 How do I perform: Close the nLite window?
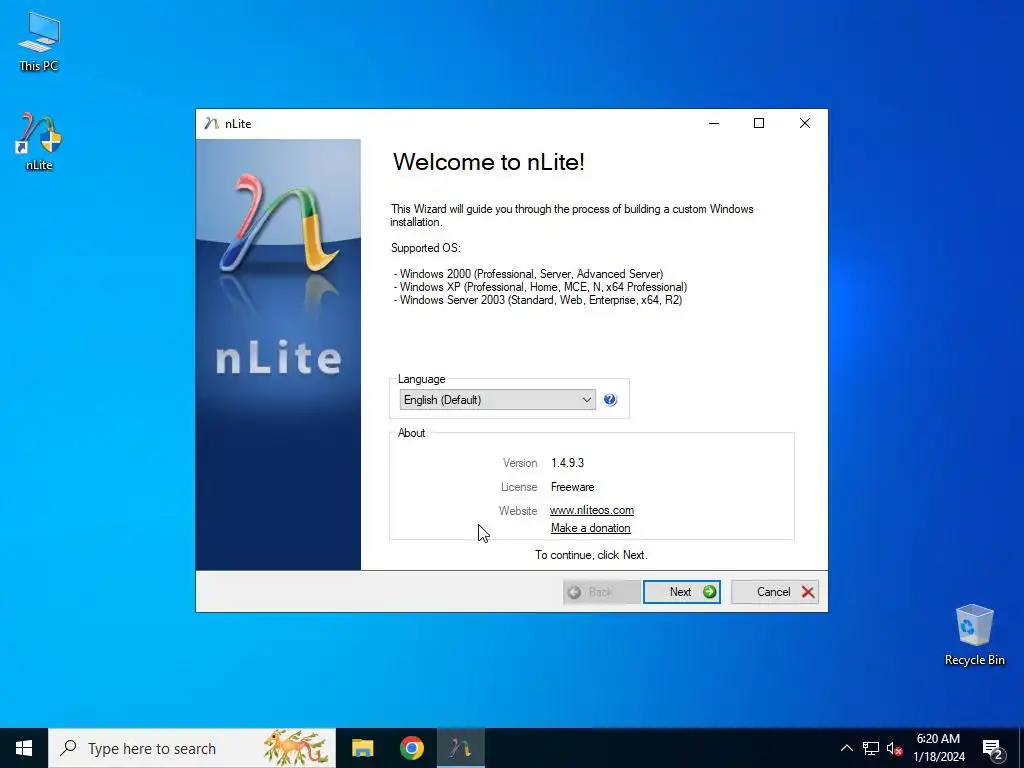click(x=805, y=123)
